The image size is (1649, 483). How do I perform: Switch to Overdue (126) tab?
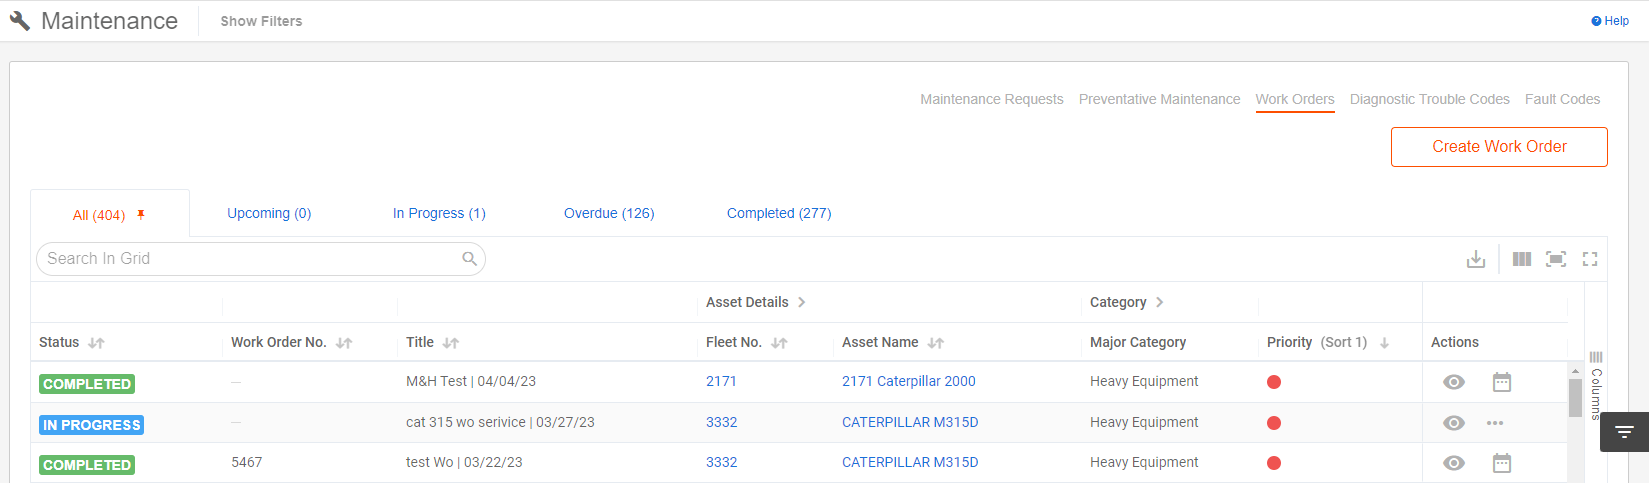[609, 213]
